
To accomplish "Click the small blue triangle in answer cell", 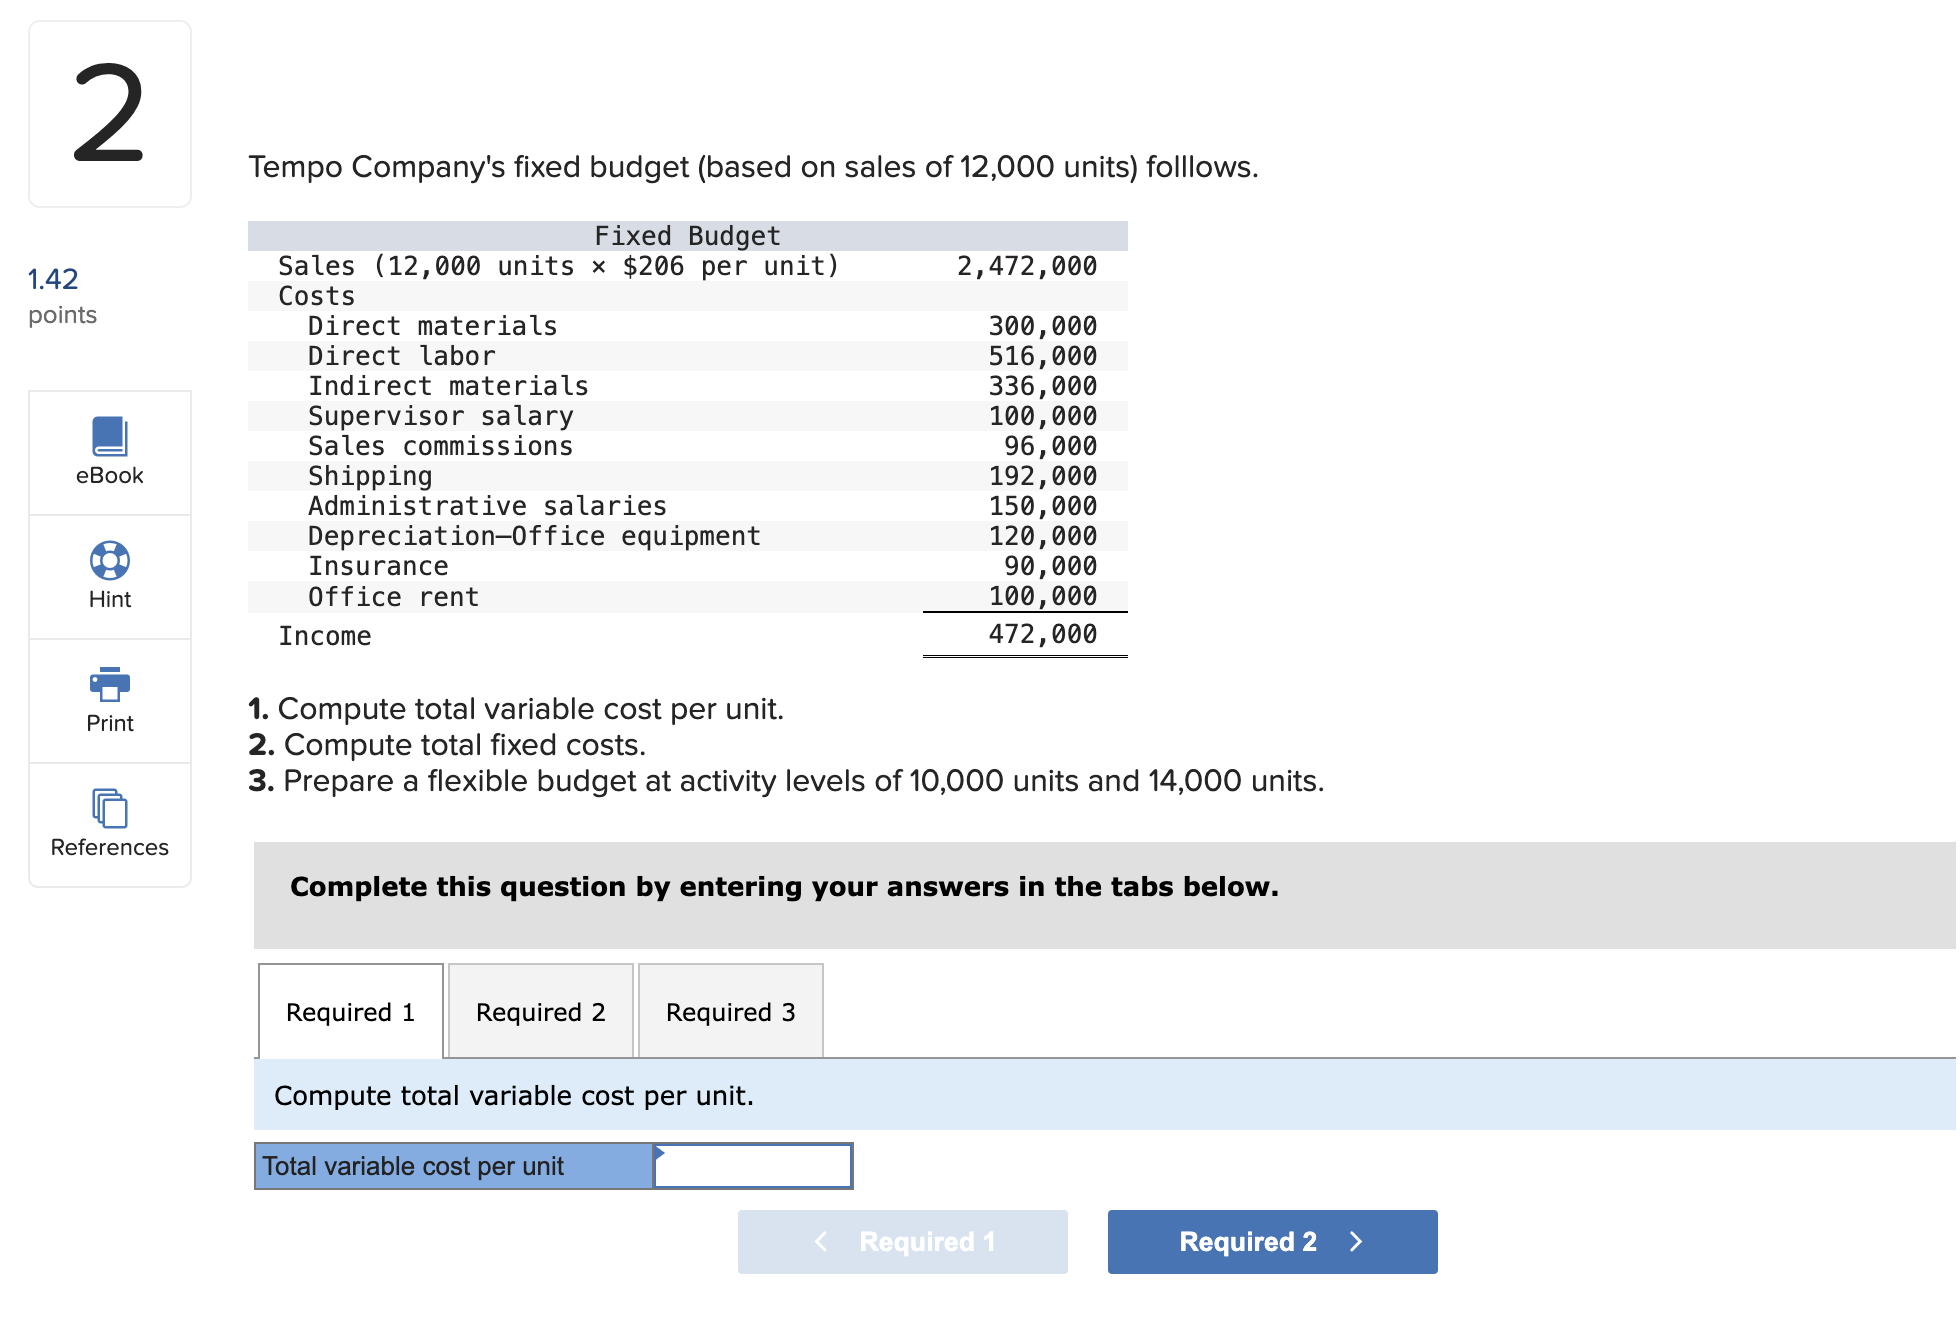I will (660, 1153).
